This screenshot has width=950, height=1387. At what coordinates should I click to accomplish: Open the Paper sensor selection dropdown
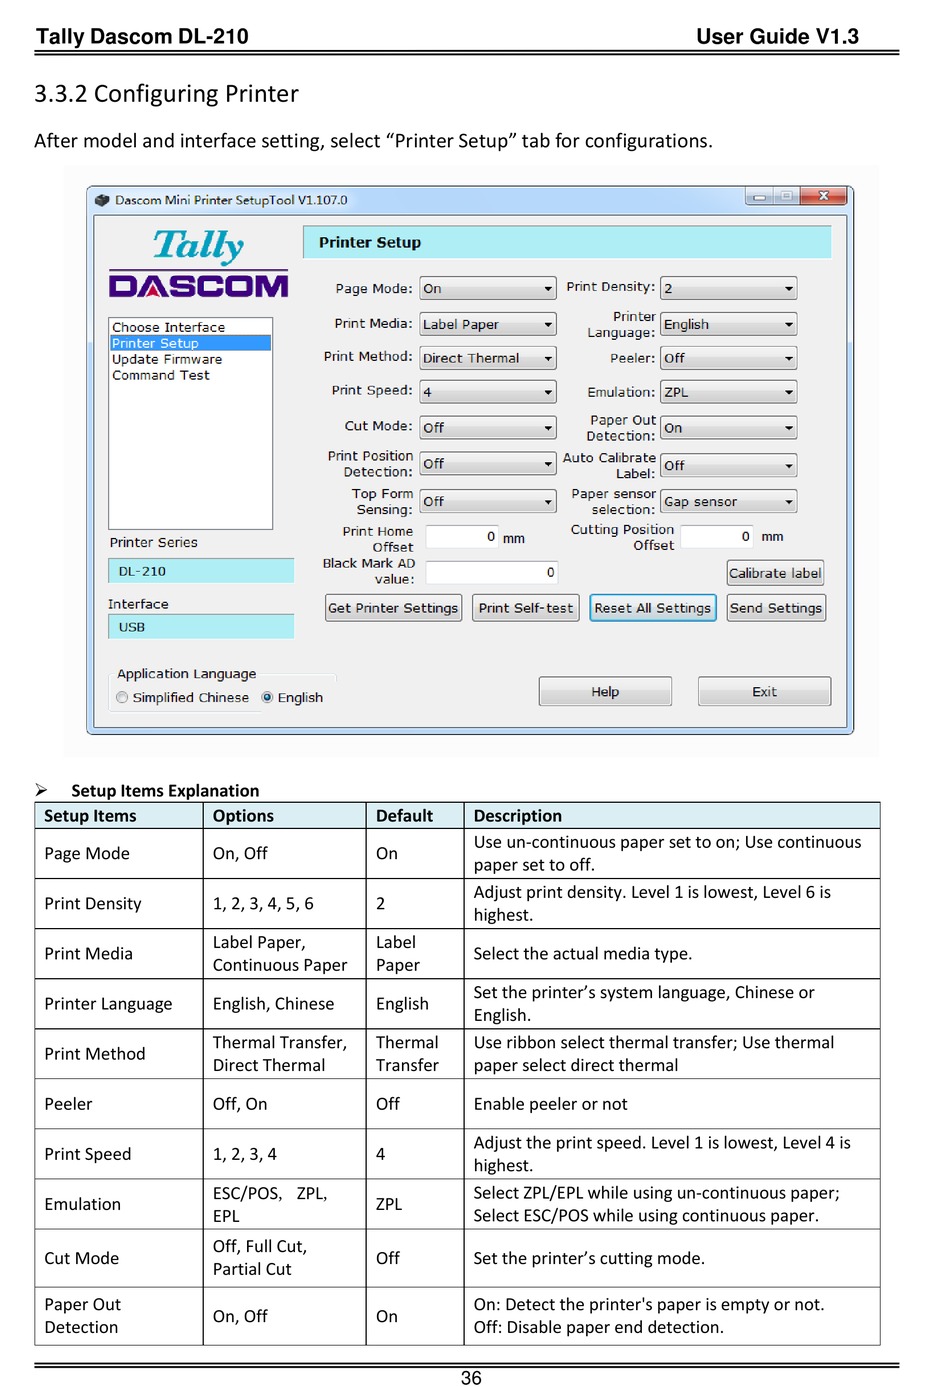pyautogui.click(x=729, y=501)
